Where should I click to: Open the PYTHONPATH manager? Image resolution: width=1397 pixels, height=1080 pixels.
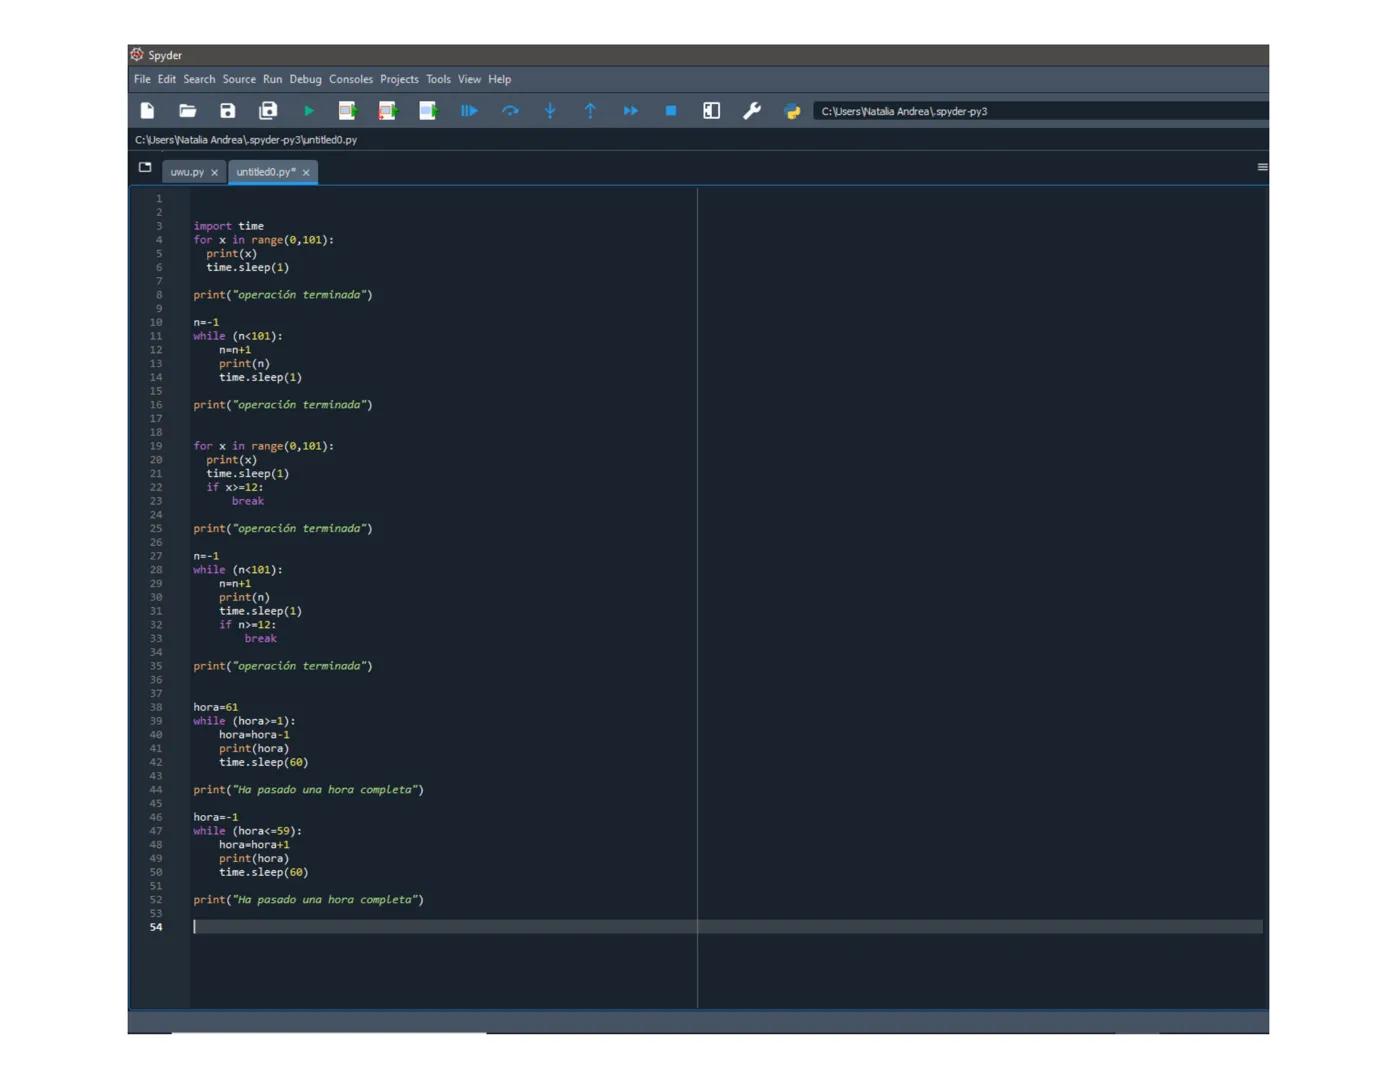(x=792, y=111)
